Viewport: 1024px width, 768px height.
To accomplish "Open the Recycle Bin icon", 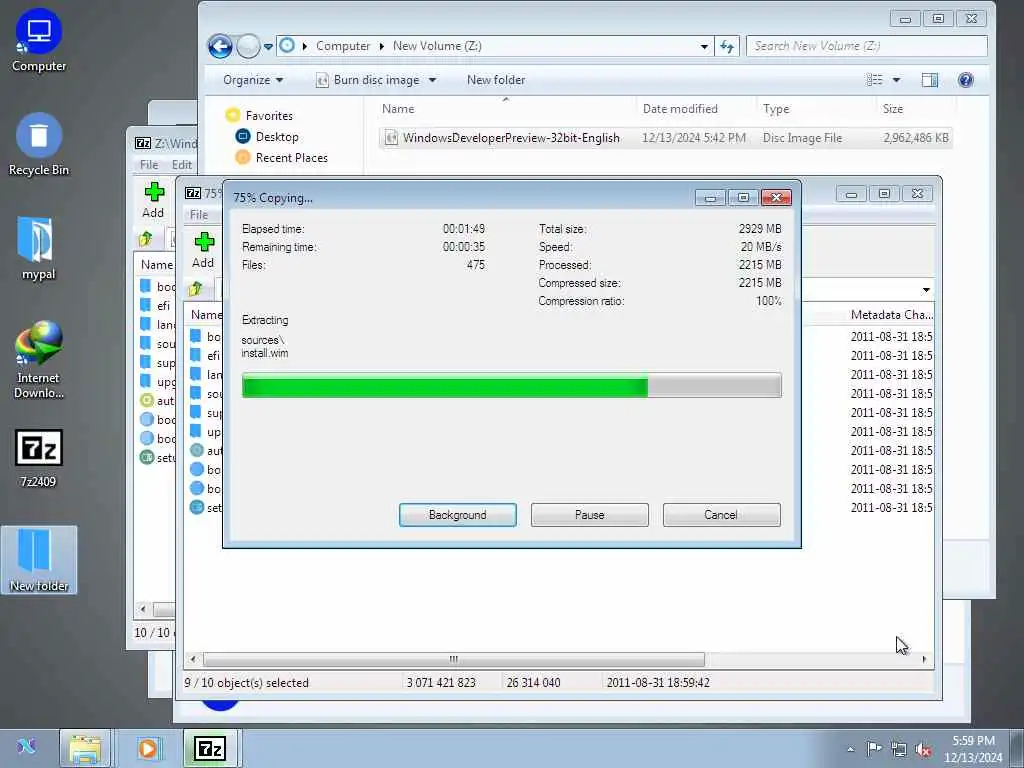I will pyautogui.click(x=39, y=145).
